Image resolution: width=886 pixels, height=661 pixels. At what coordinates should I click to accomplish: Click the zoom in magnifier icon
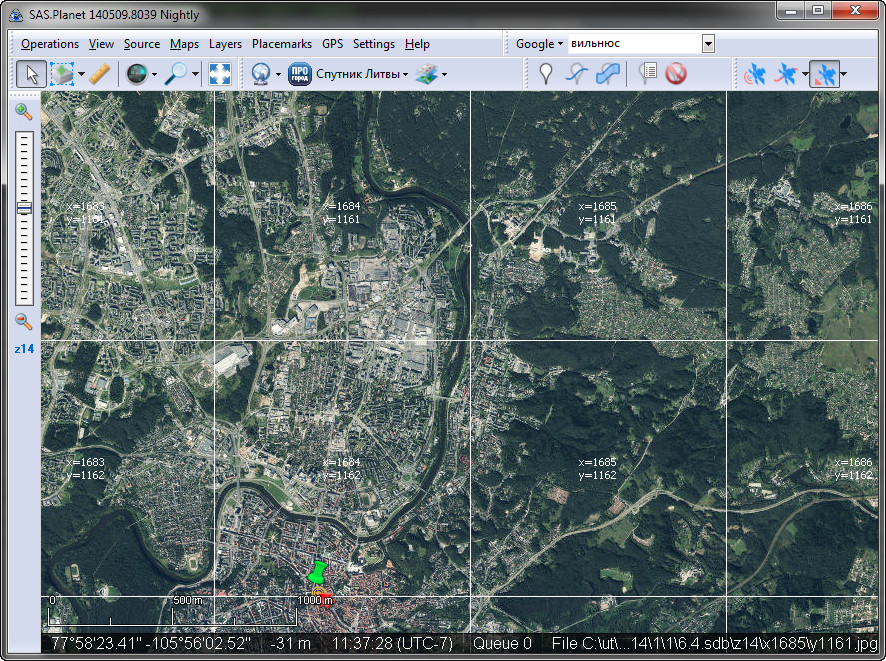24,112
